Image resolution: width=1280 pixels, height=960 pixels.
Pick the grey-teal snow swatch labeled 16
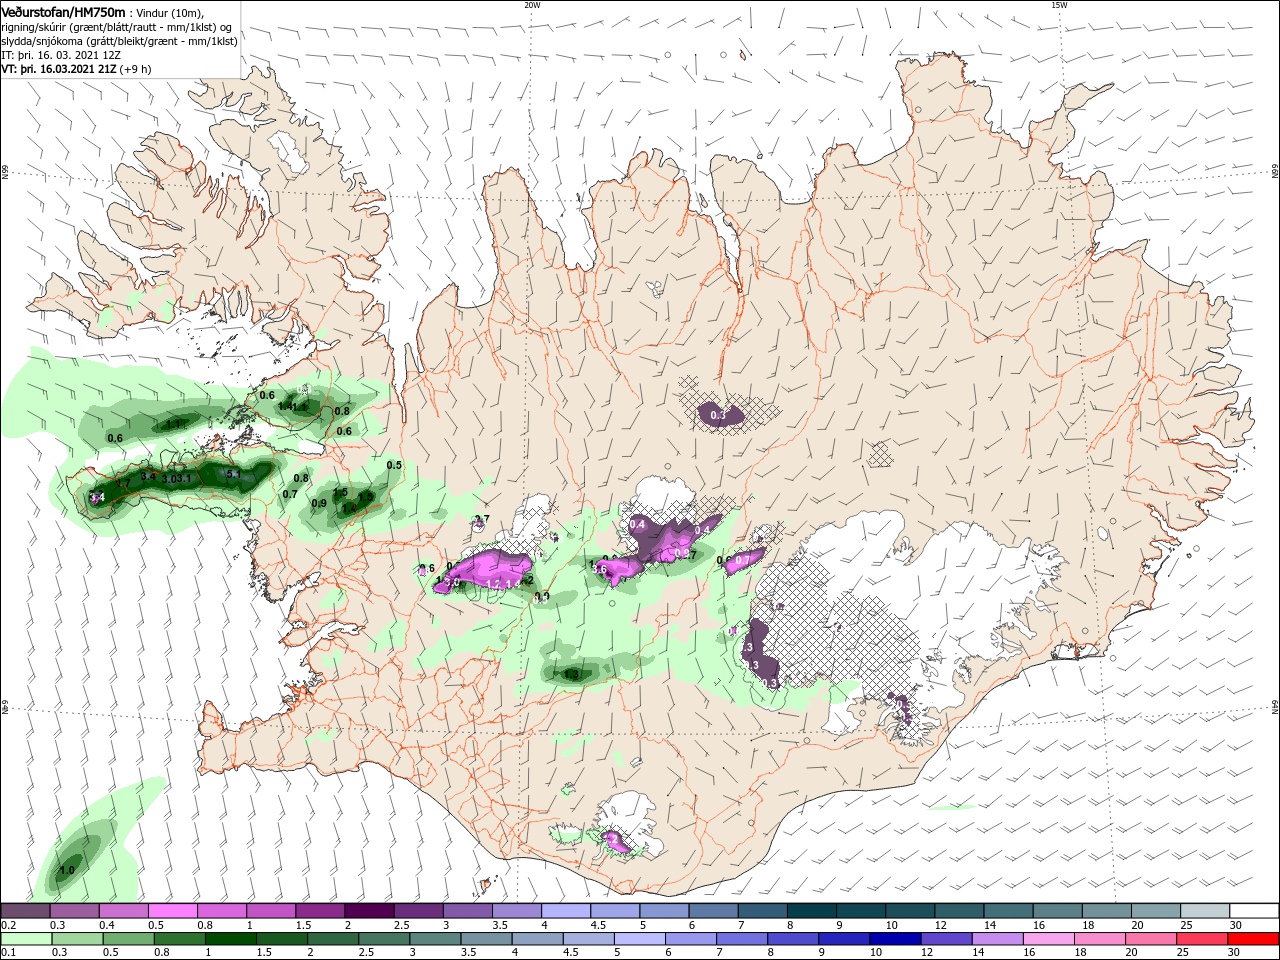[x=1055, y=911]
